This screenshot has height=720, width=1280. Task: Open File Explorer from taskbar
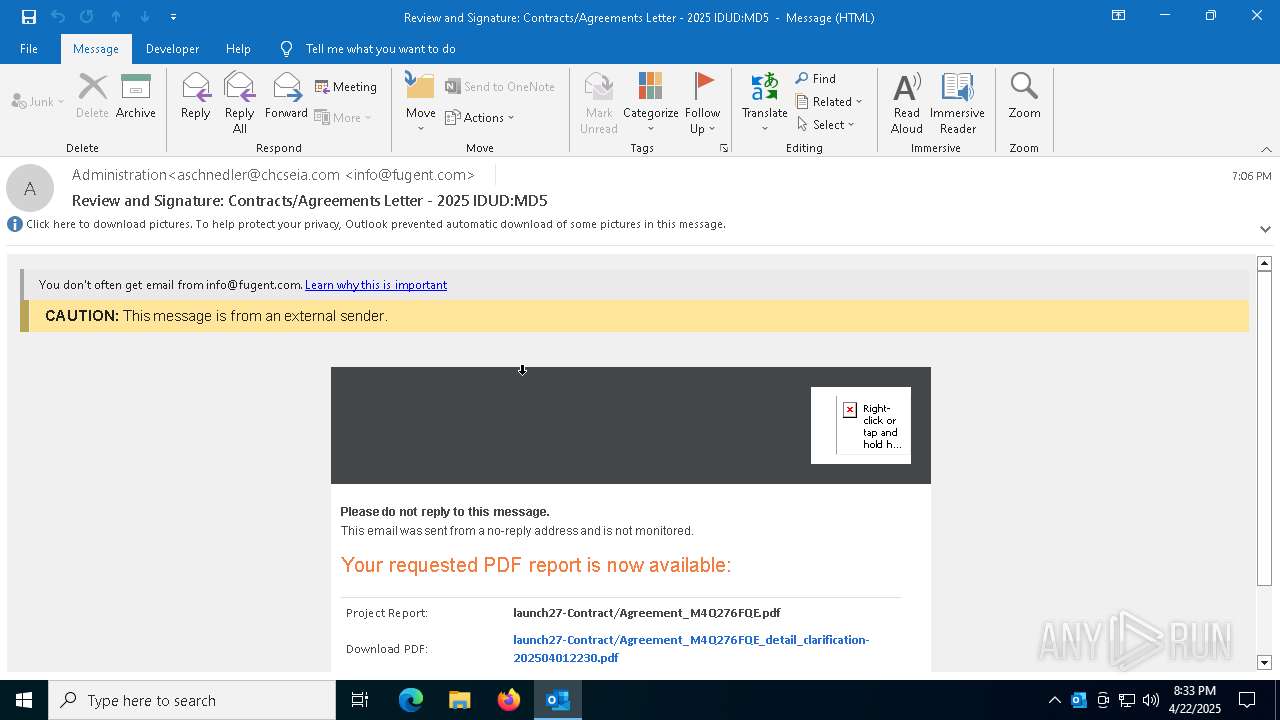point(460,700)
